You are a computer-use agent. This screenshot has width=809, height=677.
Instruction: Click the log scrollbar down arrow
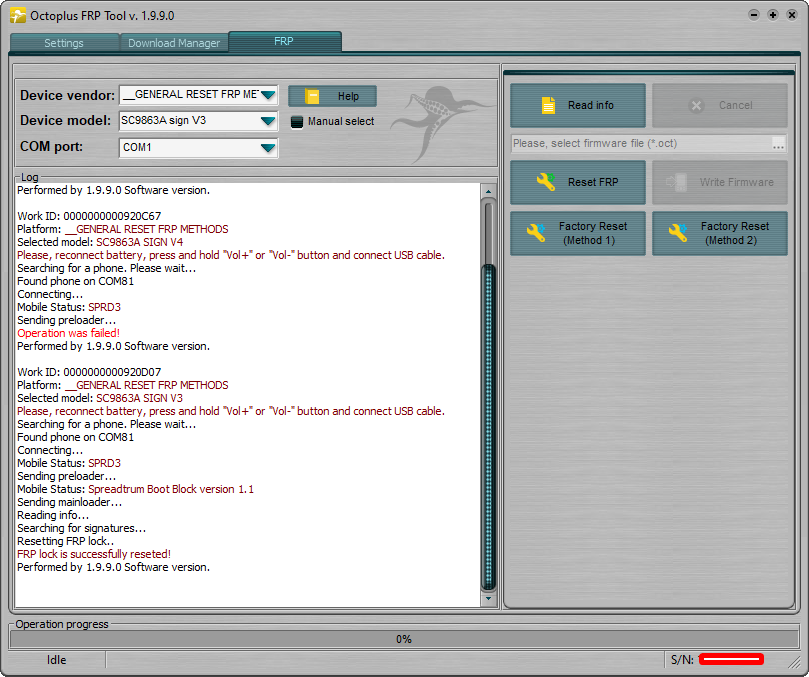(488, 599)
